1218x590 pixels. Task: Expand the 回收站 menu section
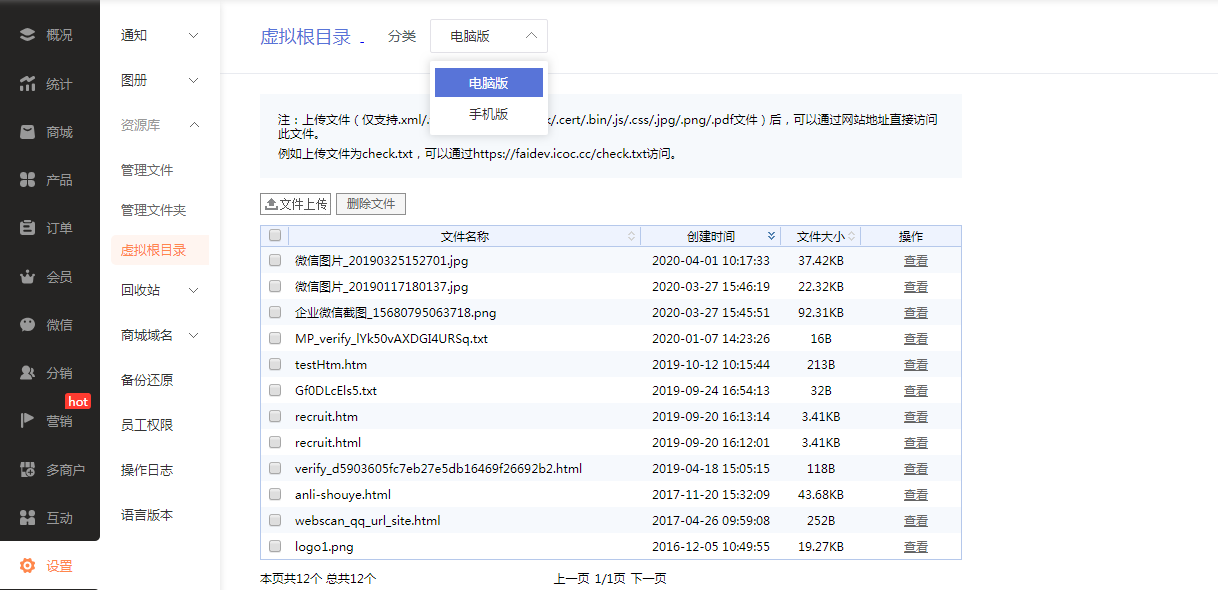[193, 290]
